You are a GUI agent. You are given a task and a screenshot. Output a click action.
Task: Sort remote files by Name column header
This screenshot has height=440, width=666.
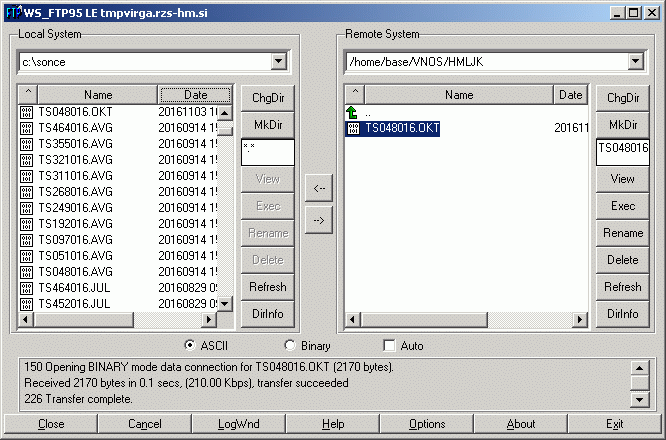[458, 95]
